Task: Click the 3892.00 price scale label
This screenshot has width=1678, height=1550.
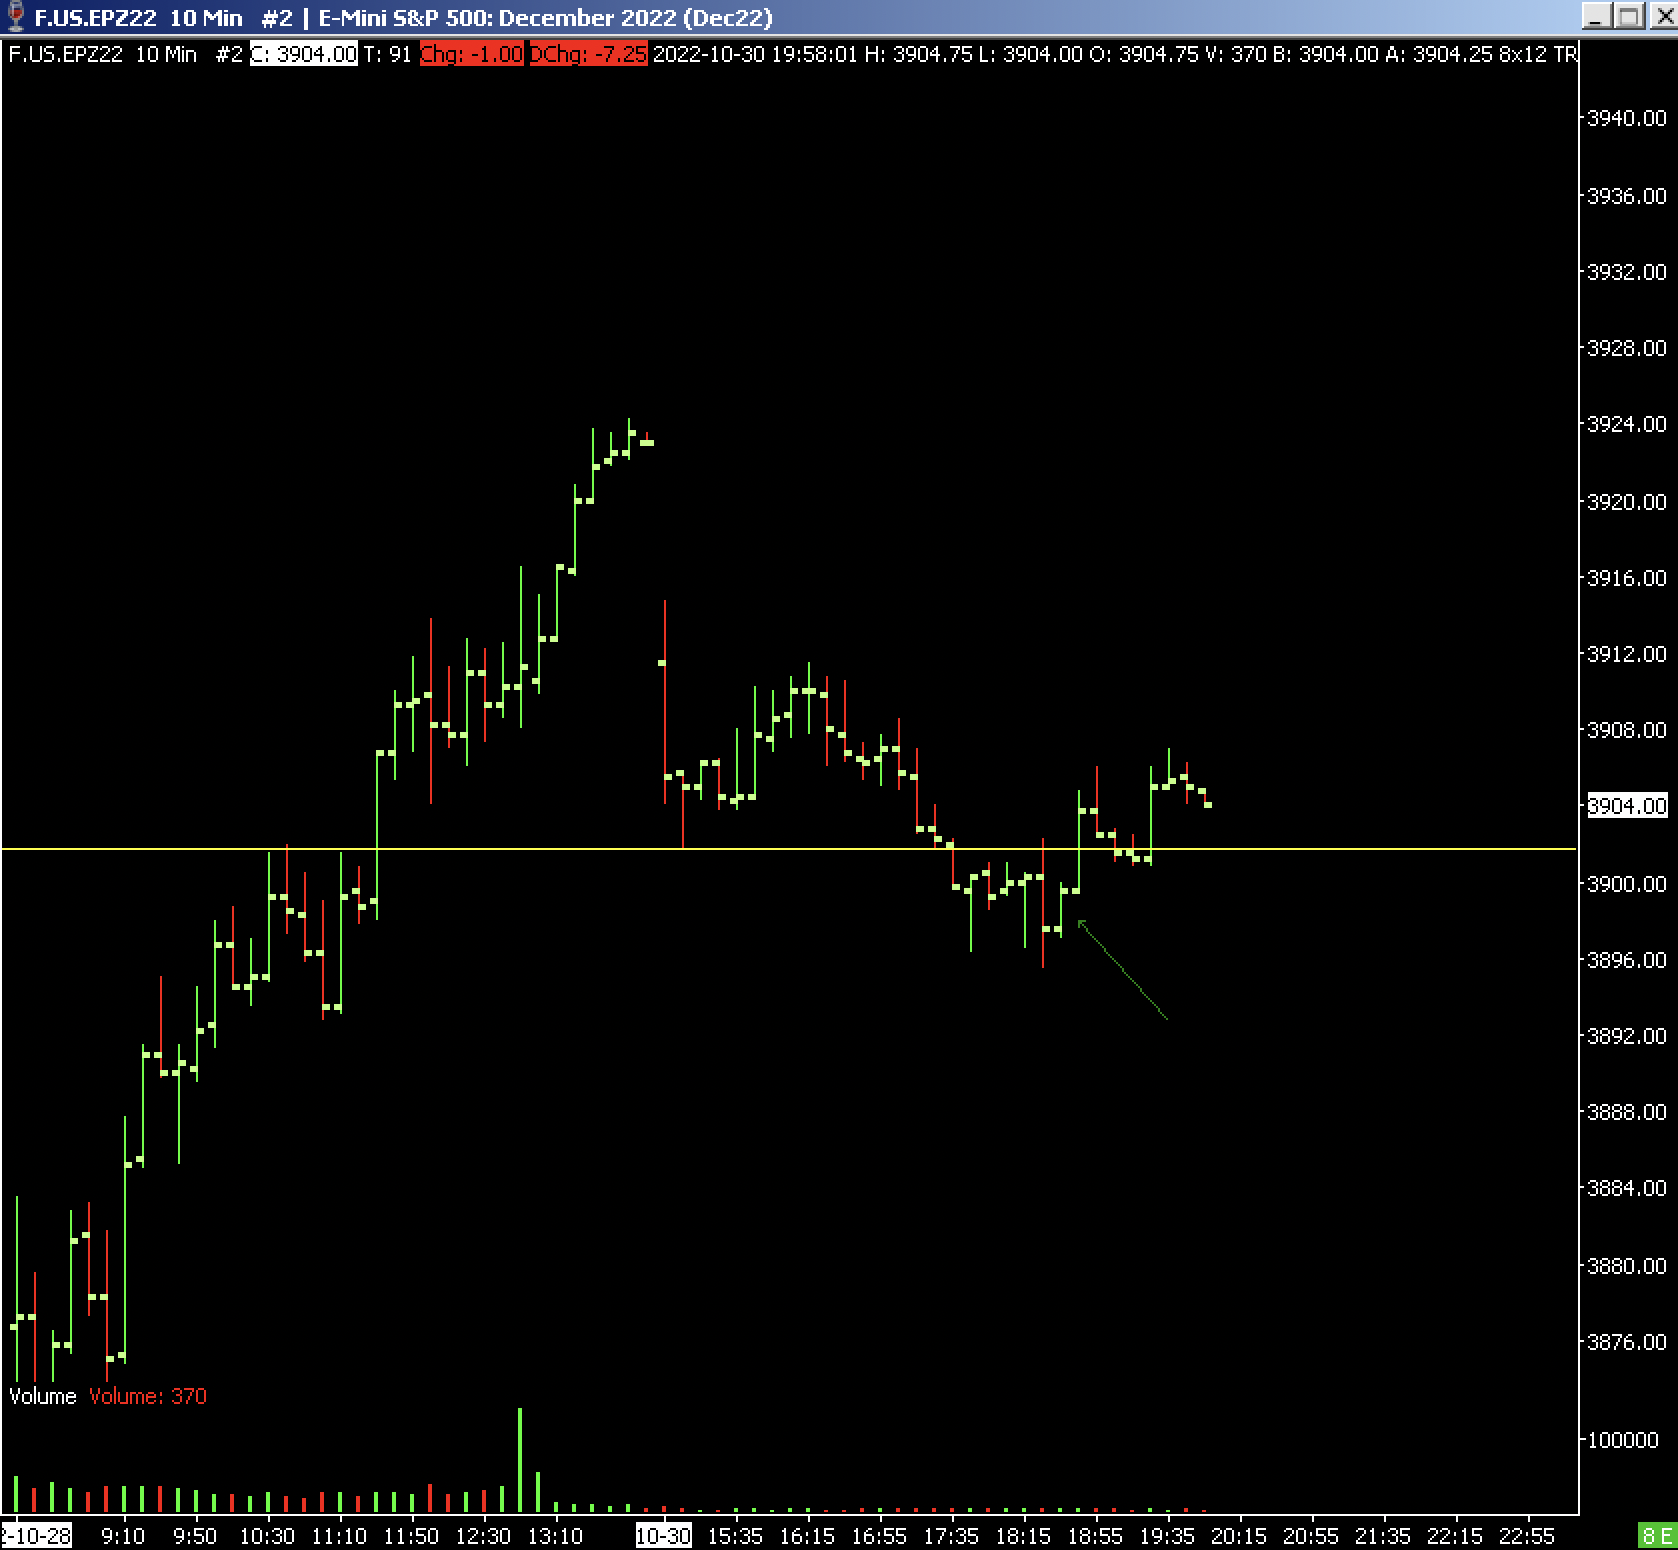Action: 1627,1036
